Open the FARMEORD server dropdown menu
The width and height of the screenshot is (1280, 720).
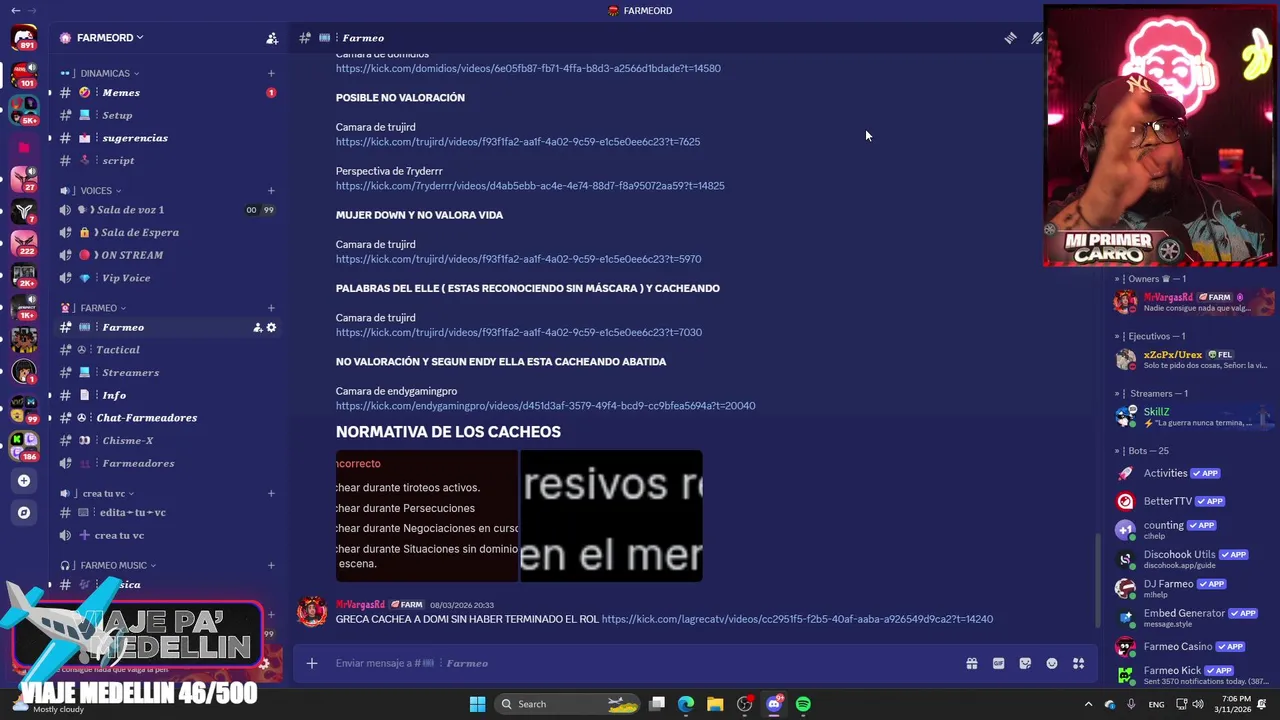[110, 38]
